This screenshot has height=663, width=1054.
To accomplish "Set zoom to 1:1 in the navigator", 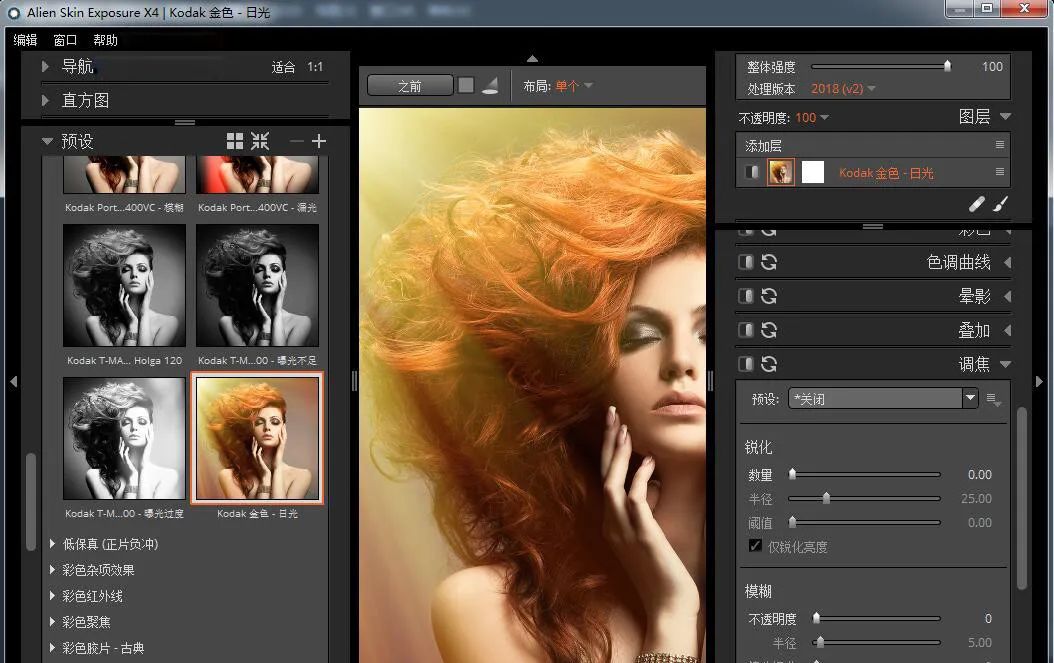I will tap(315, 67).
